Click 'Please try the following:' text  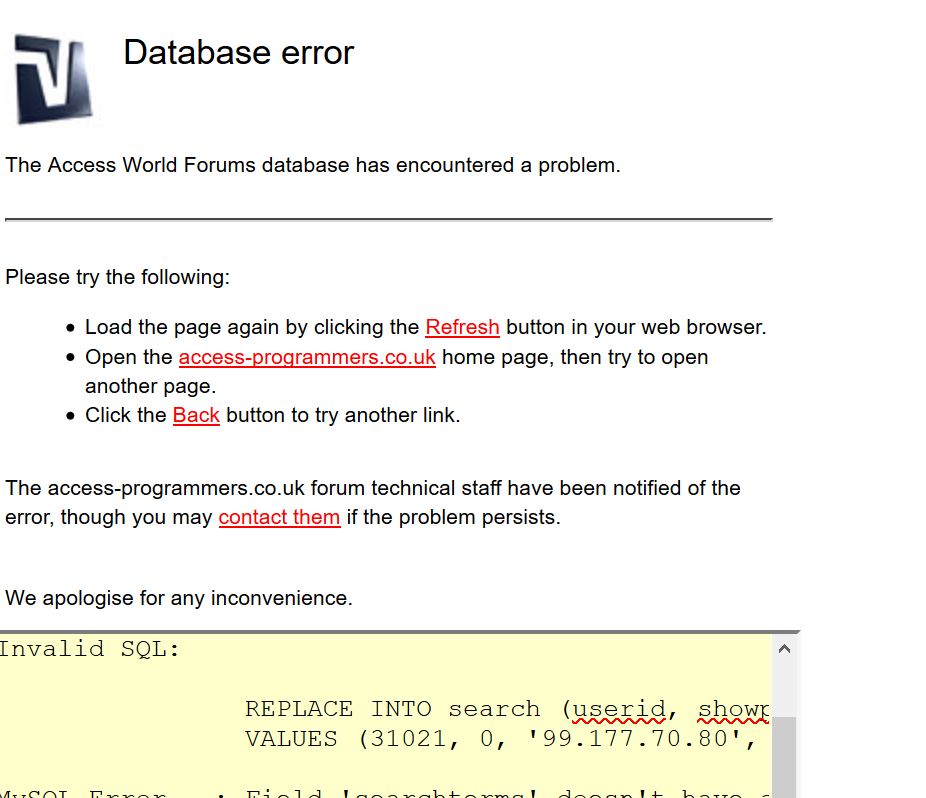[x=118, y=277]
